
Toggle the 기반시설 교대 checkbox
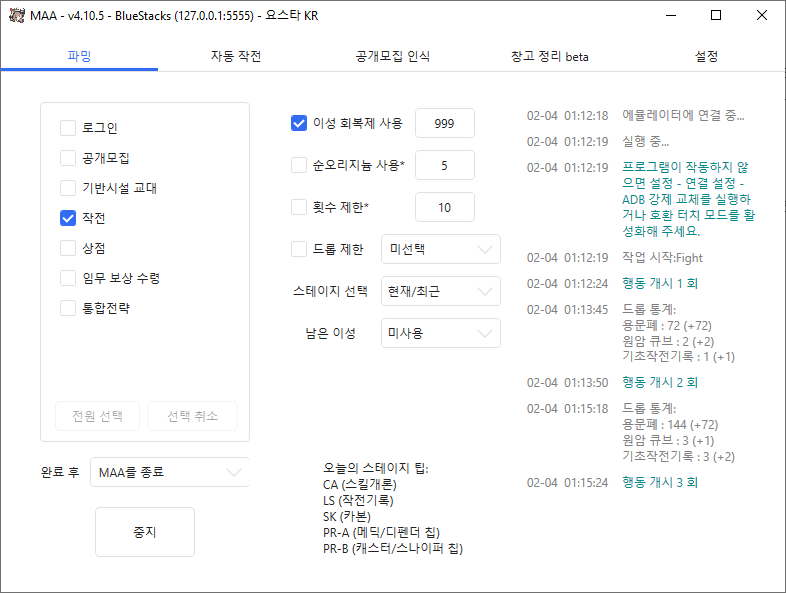(x=68, y=188)
